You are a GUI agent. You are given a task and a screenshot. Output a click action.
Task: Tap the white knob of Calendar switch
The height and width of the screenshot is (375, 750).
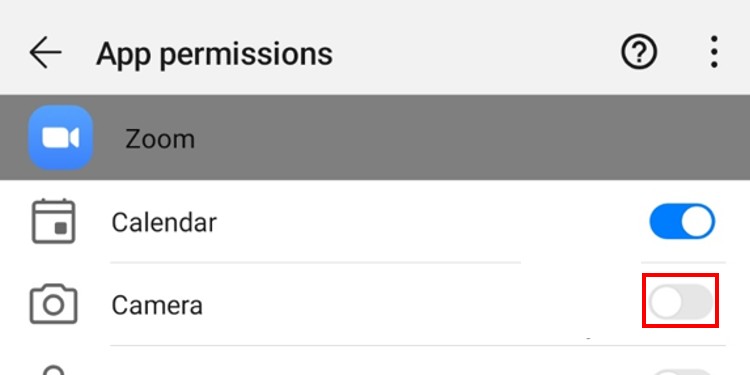[x=697, y=221]
